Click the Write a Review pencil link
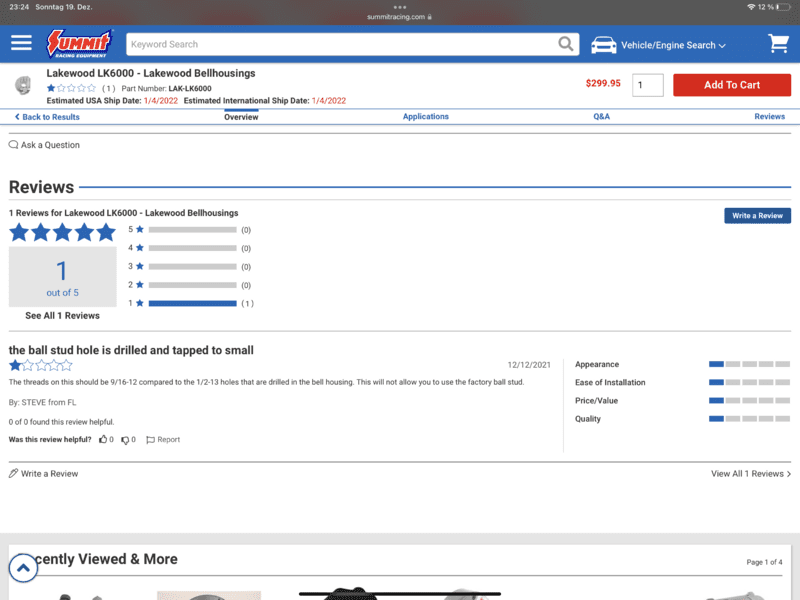Image resolution: width=800 pixels, height=600 pixels. point(43,473)
